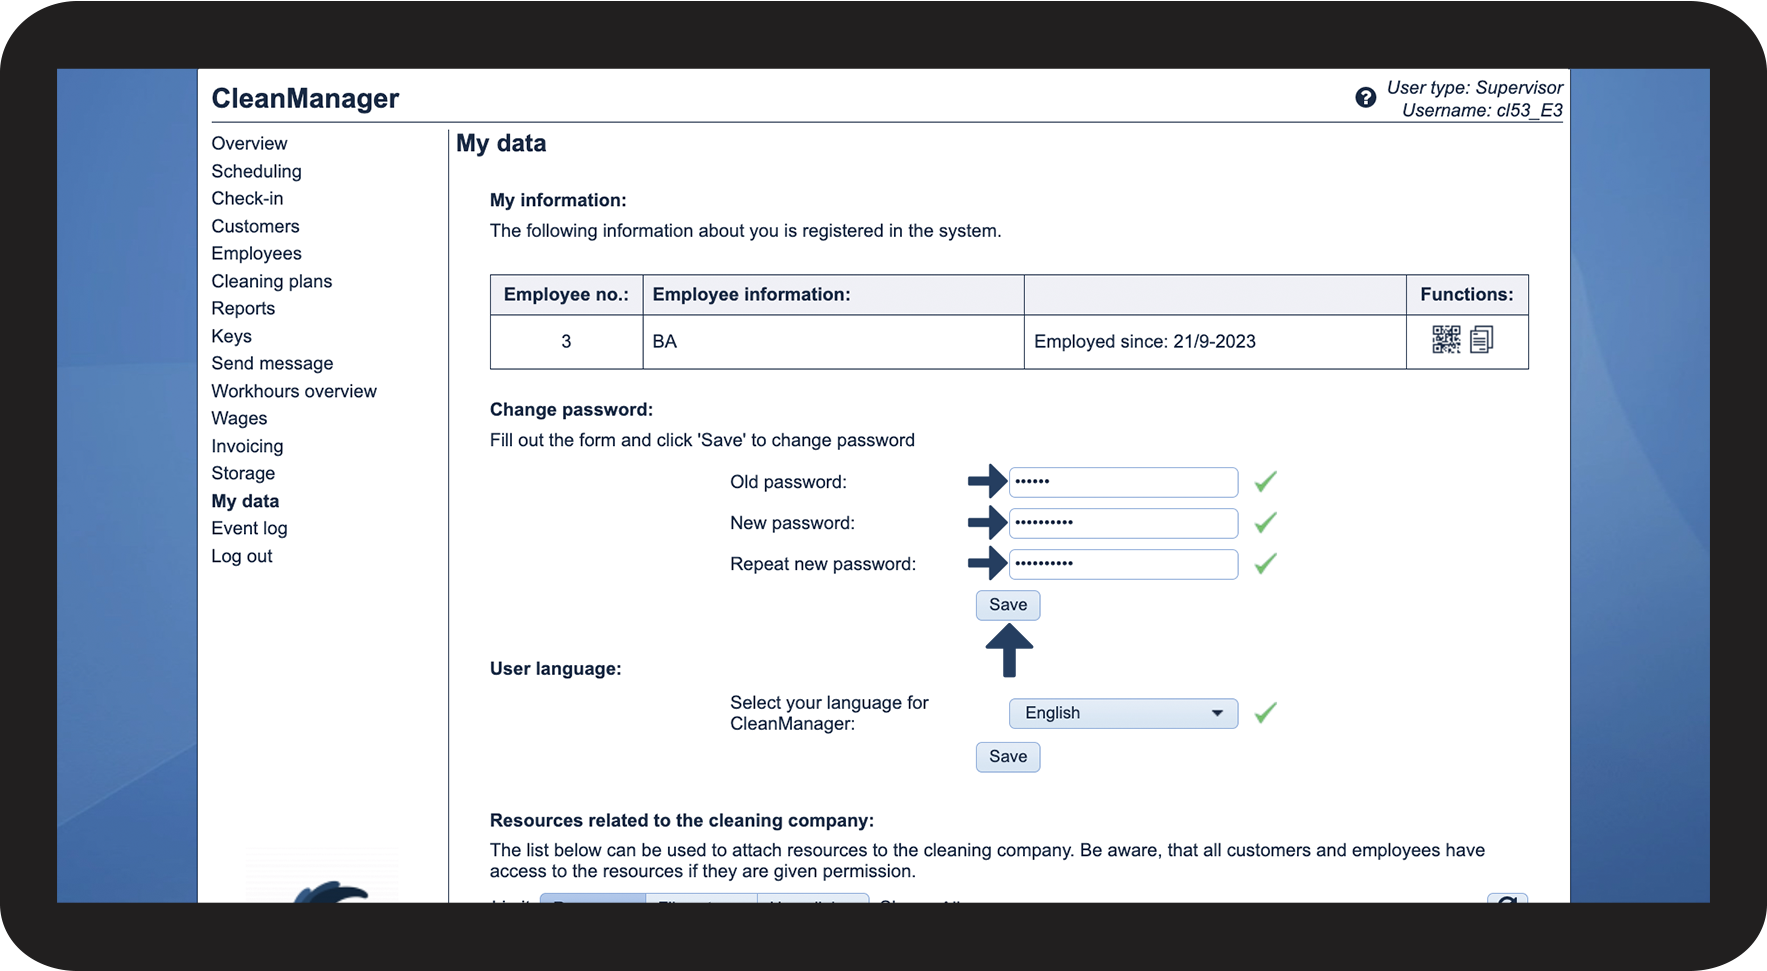Focus the Old password field
The height and width of the screenshot is (971, 1767).
coord(1123,482)
